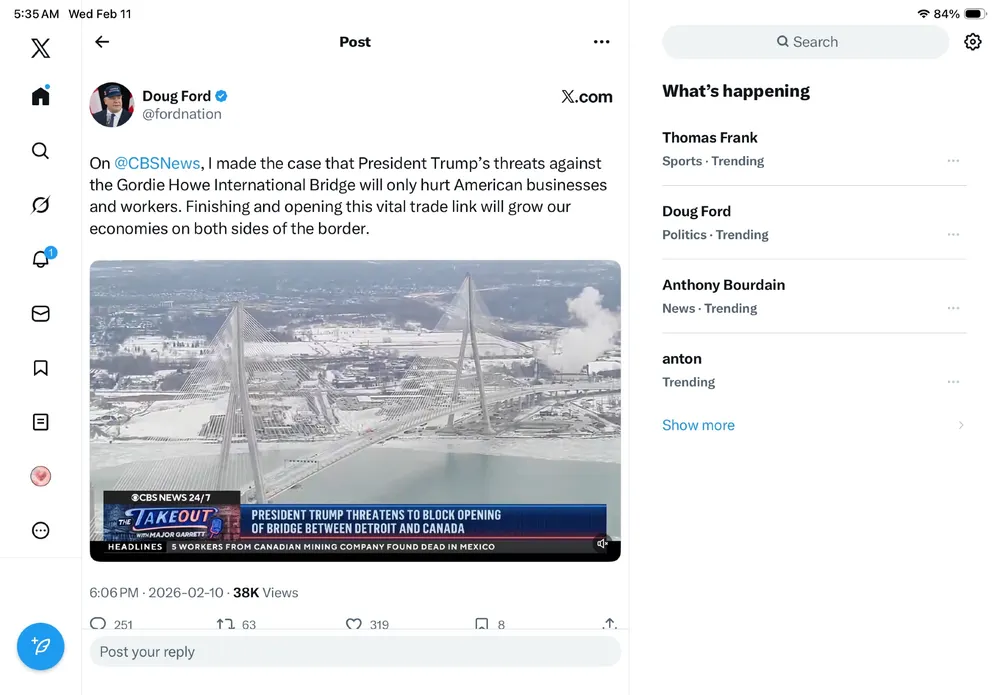Open Explore search in the sidebar

[x=40, y=151]
